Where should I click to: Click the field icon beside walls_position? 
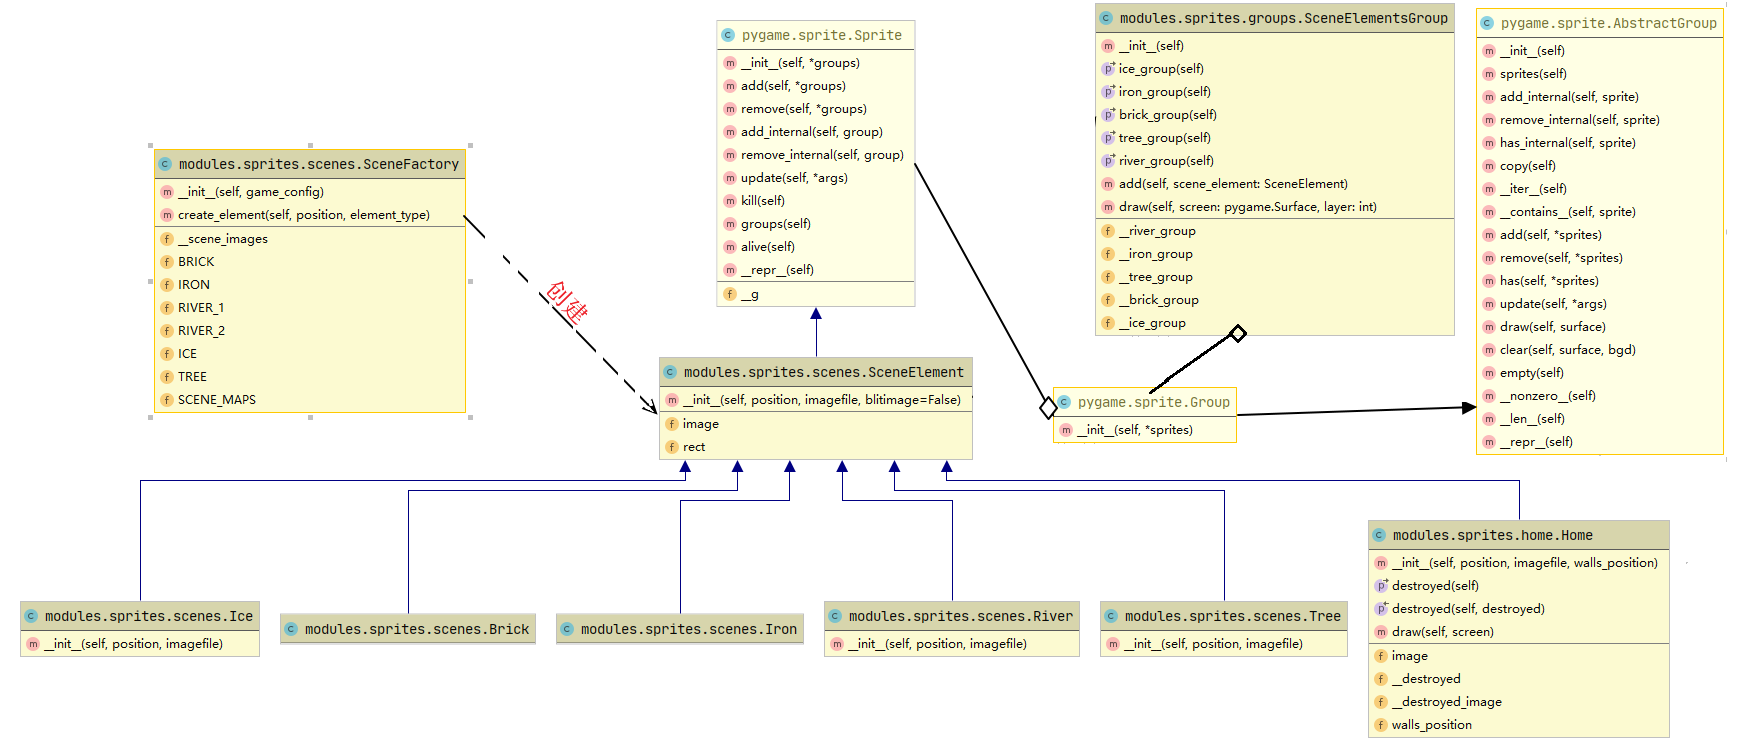tap(1381, 725)
